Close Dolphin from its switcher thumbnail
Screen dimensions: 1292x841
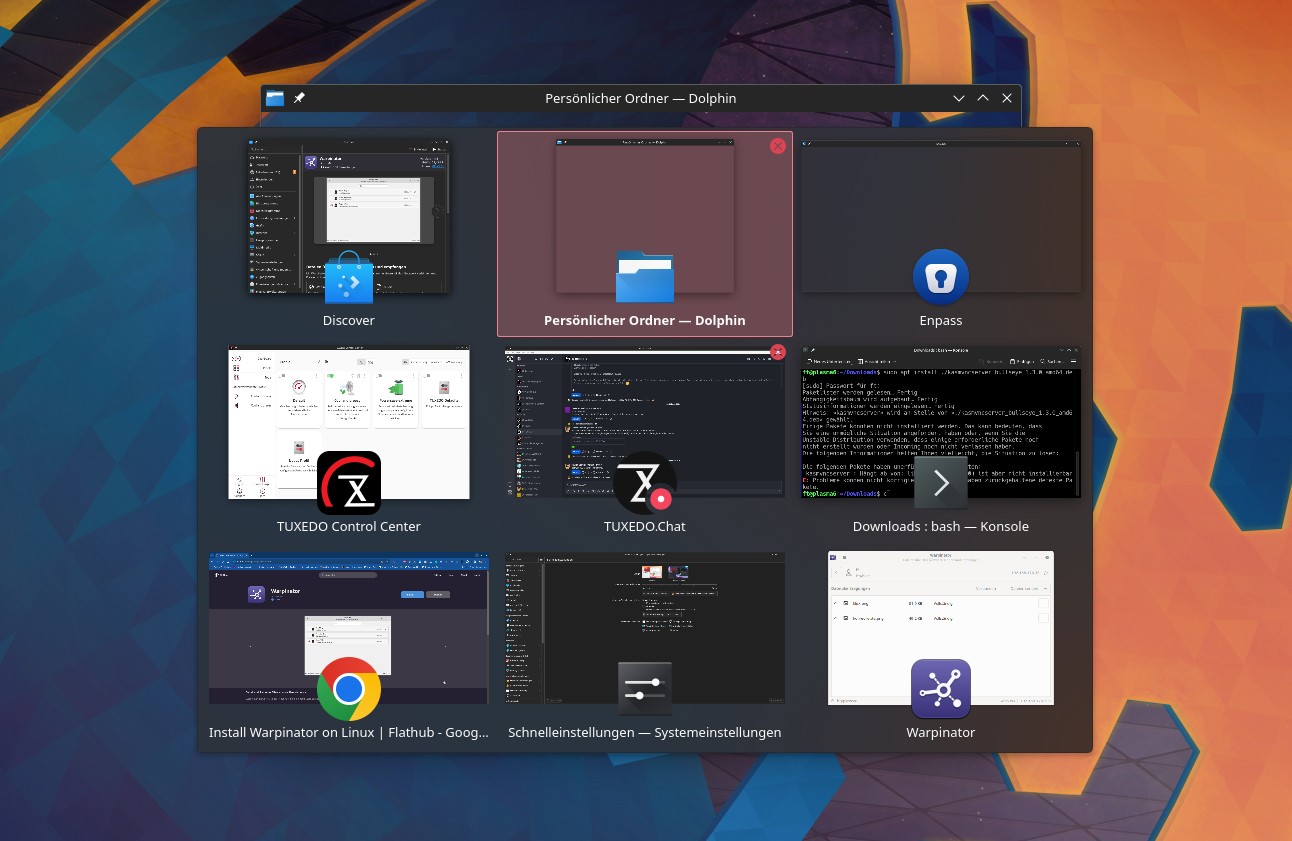click(x=778, y=146)
